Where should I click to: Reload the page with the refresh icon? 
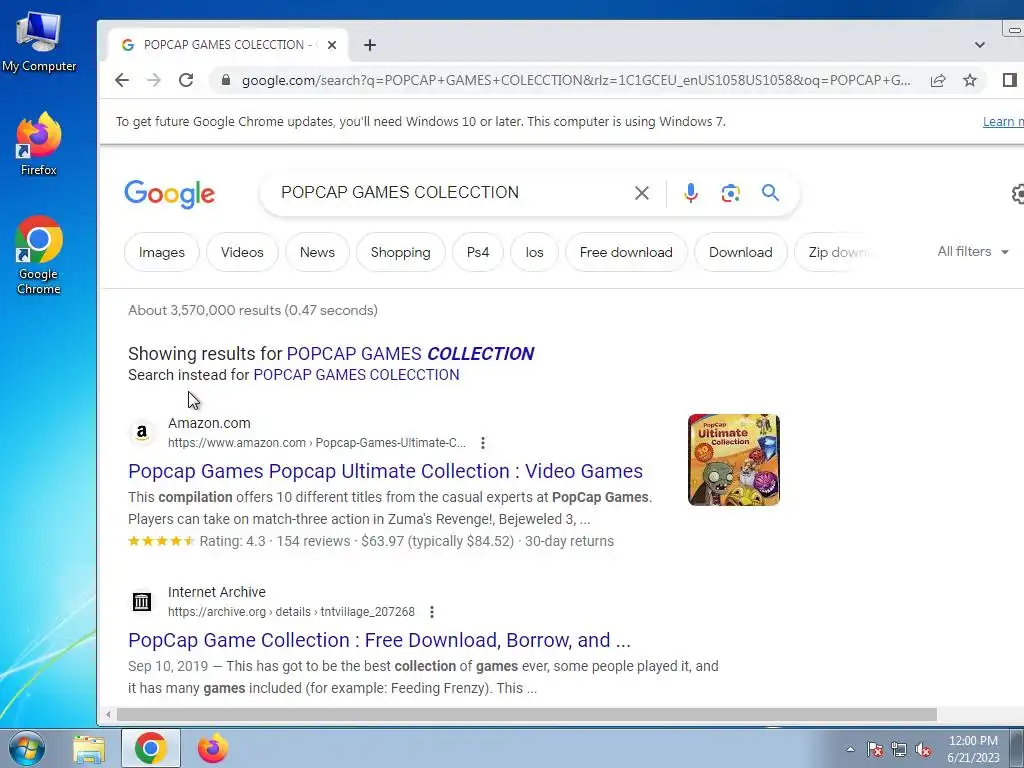(186, 80)
